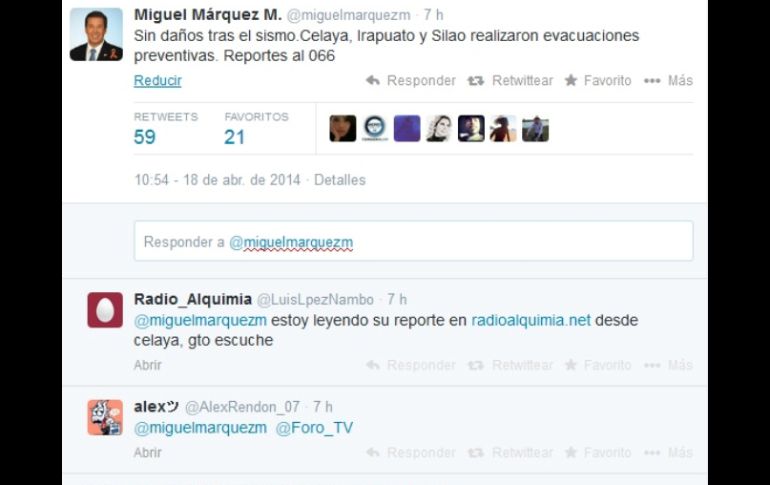Expand the alex reply with Abrir
The width and height of the screenshot is (770, 485).
pyautogui.click(x=147, y=453)
